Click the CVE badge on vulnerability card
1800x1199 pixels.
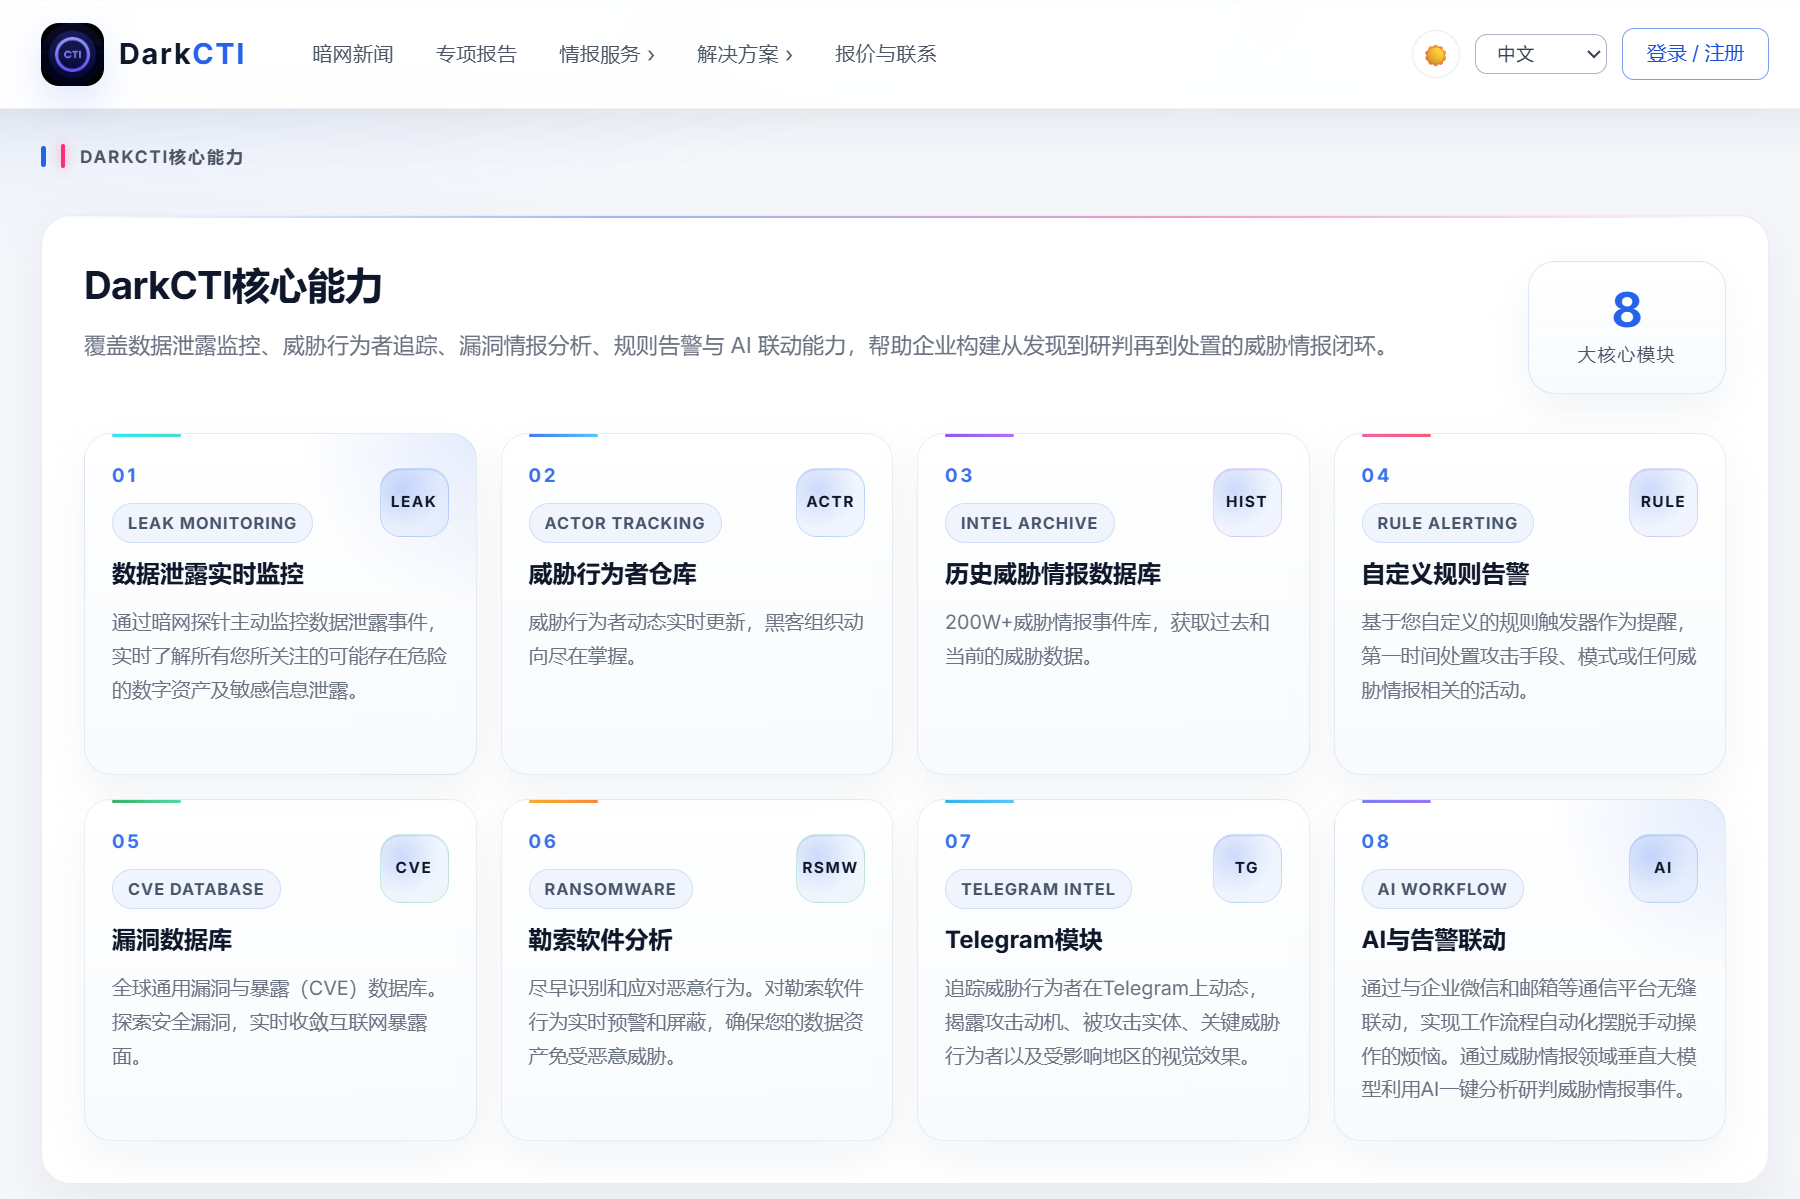413,868
